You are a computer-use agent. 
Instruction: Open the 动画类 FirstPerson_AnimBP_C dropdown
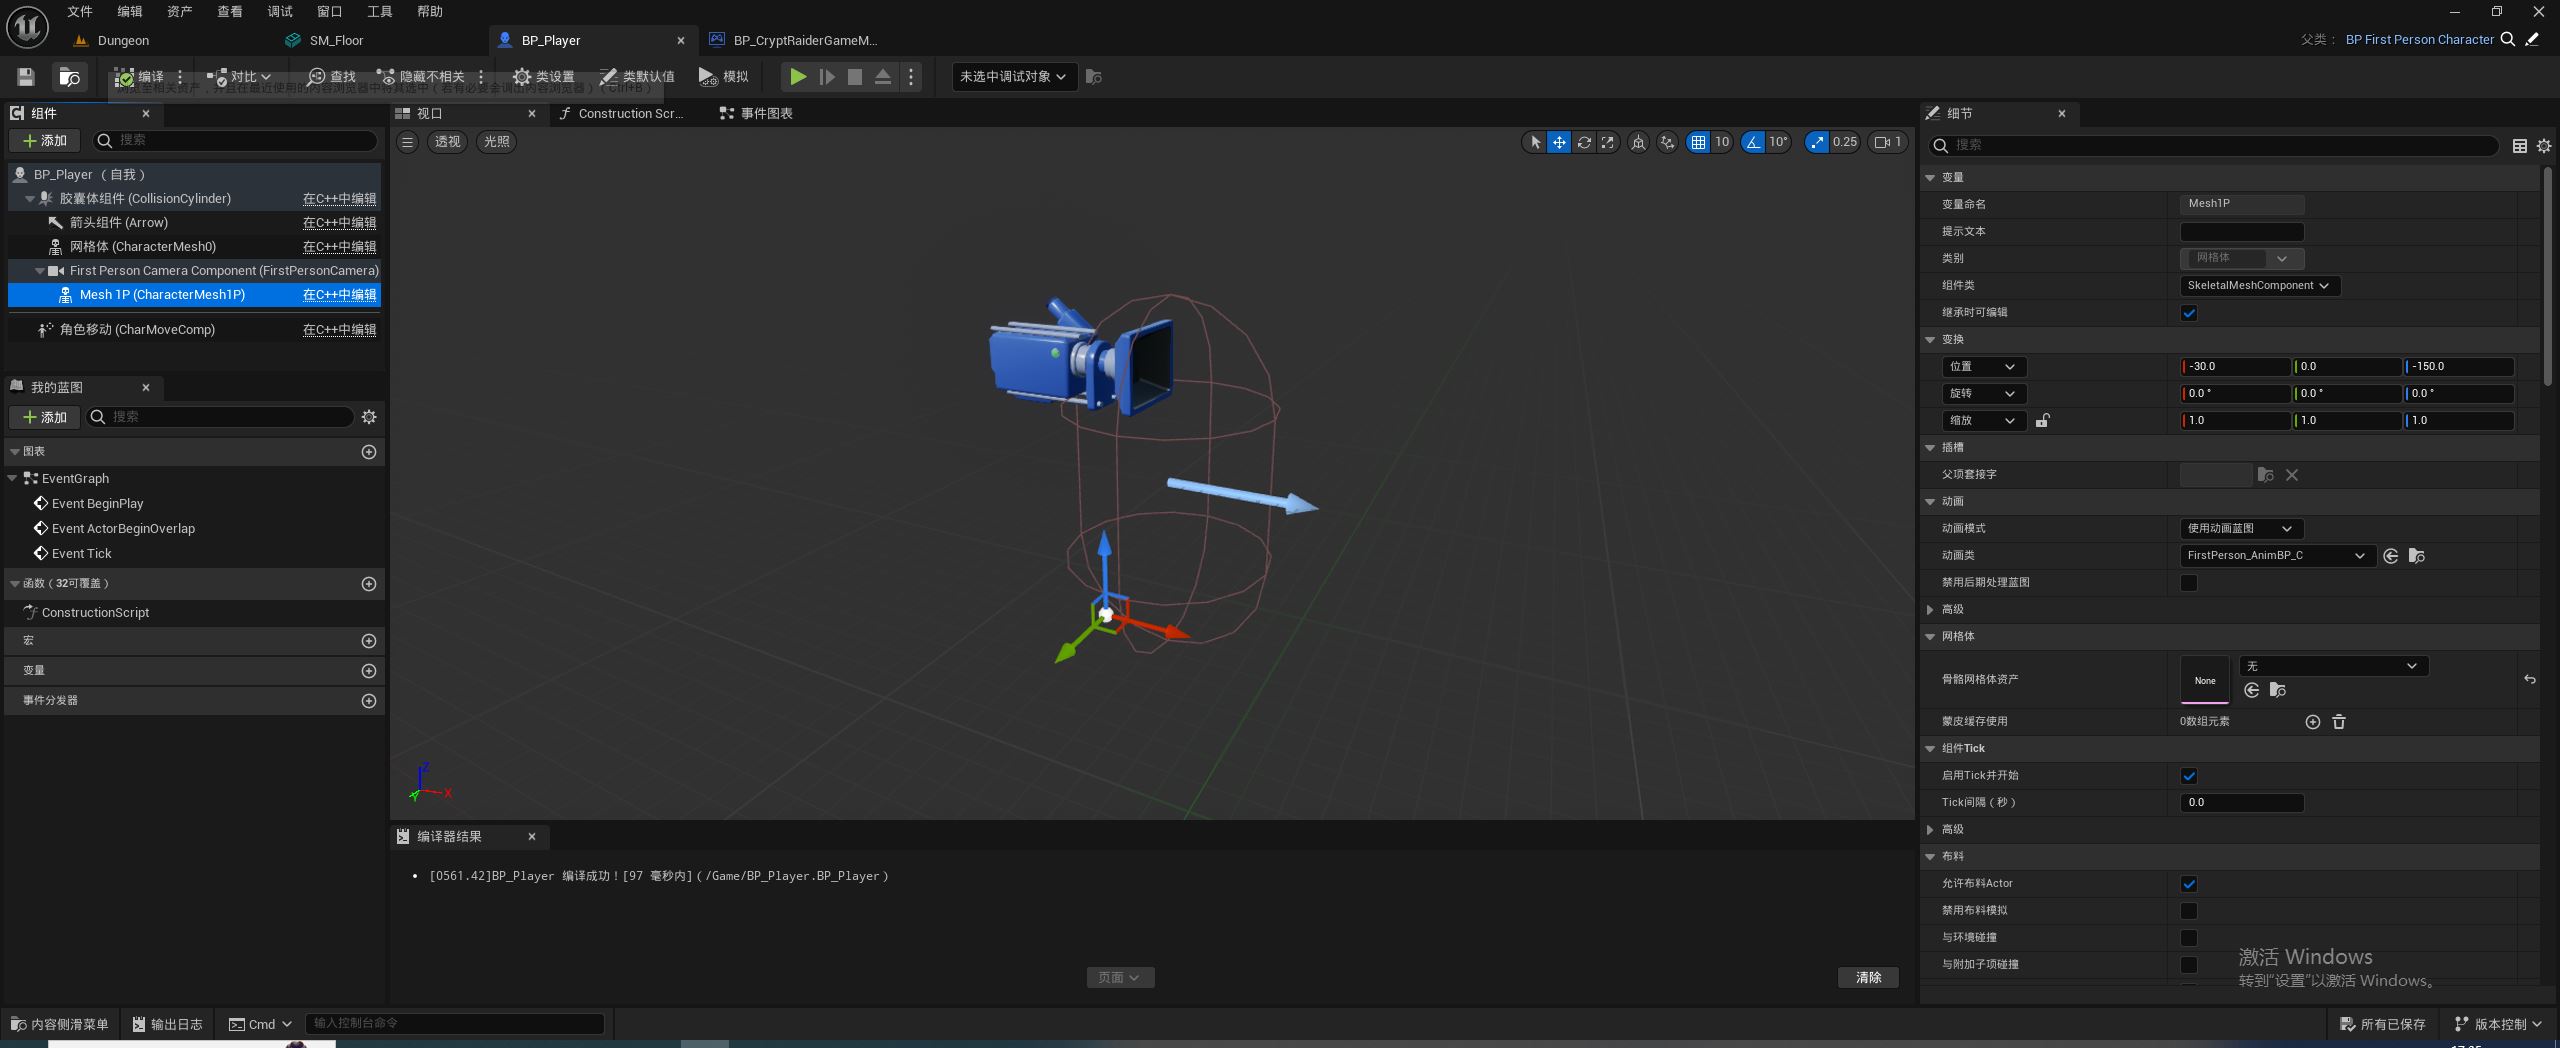[x=2276, y=556]
